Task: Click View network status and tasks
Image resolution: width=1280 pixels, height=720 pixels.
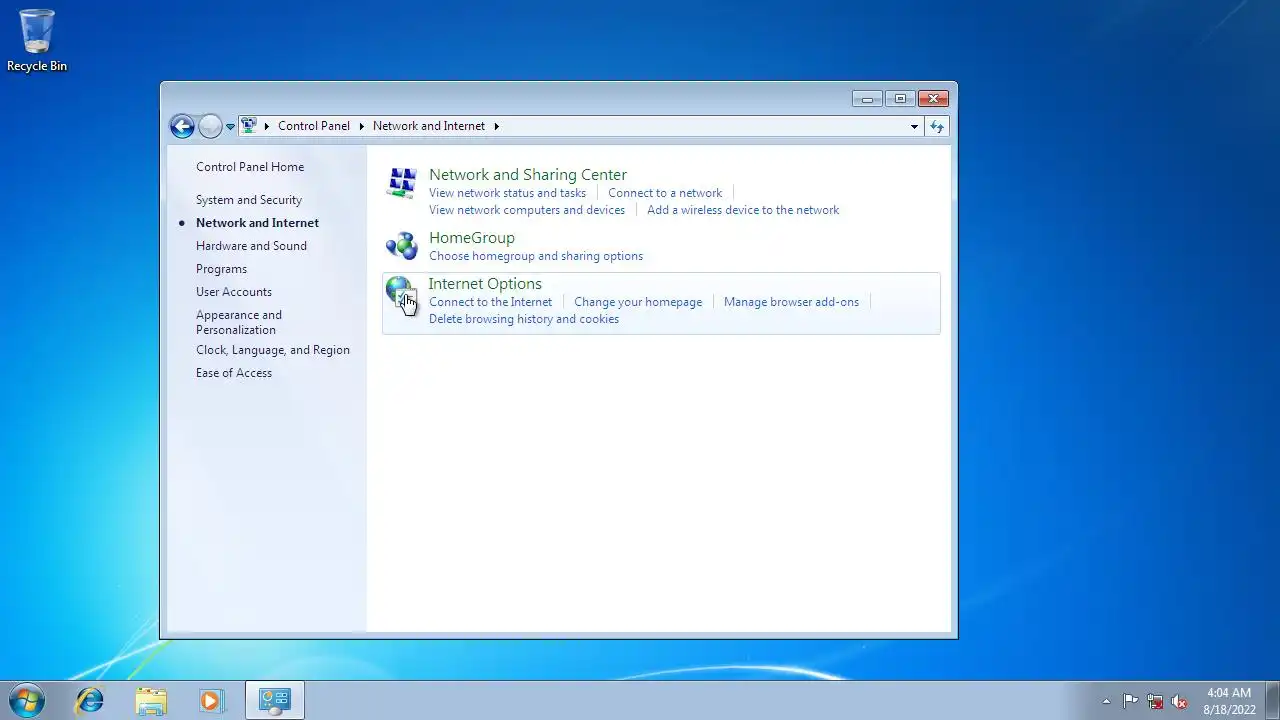Action: [x=507, y=193]
